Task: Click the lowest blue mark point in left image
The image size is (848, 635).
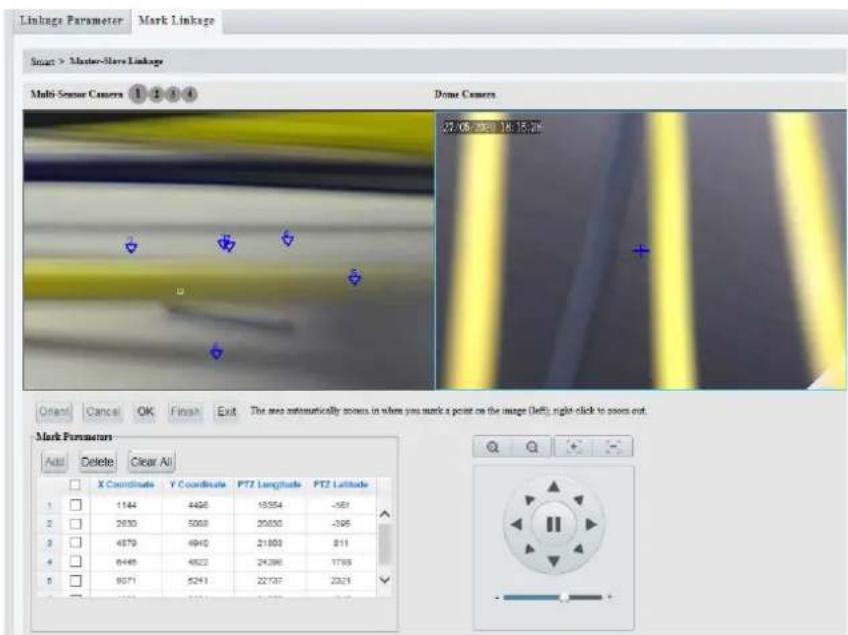Action: click(x=216, y=351)
